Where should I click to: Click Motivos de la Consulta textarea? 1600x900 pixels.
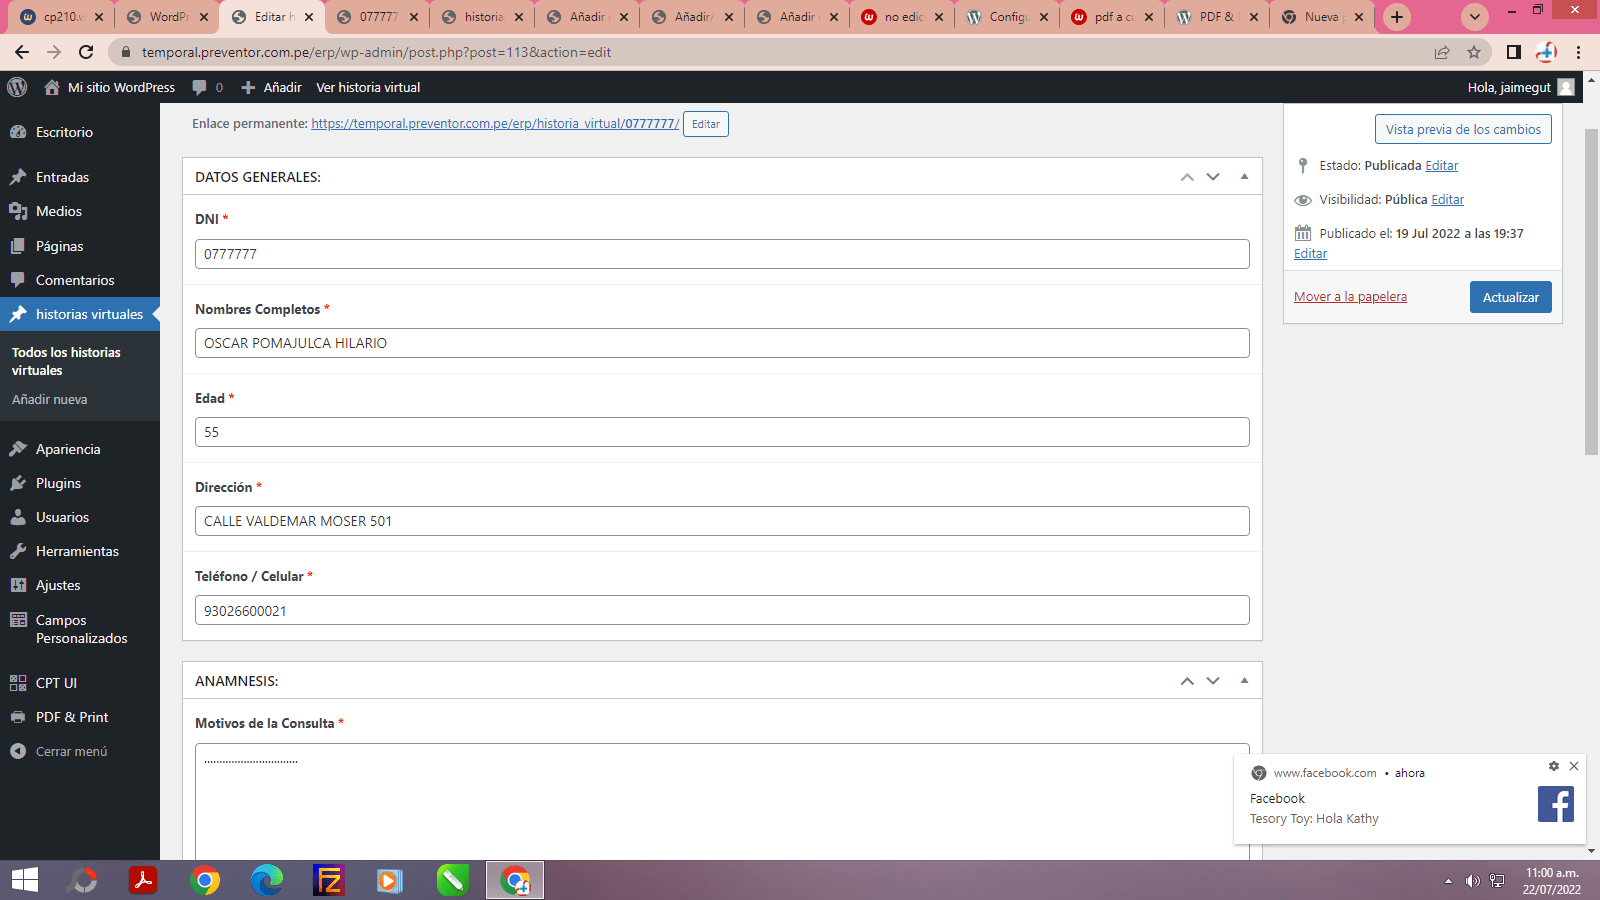[x=722, y=802]
